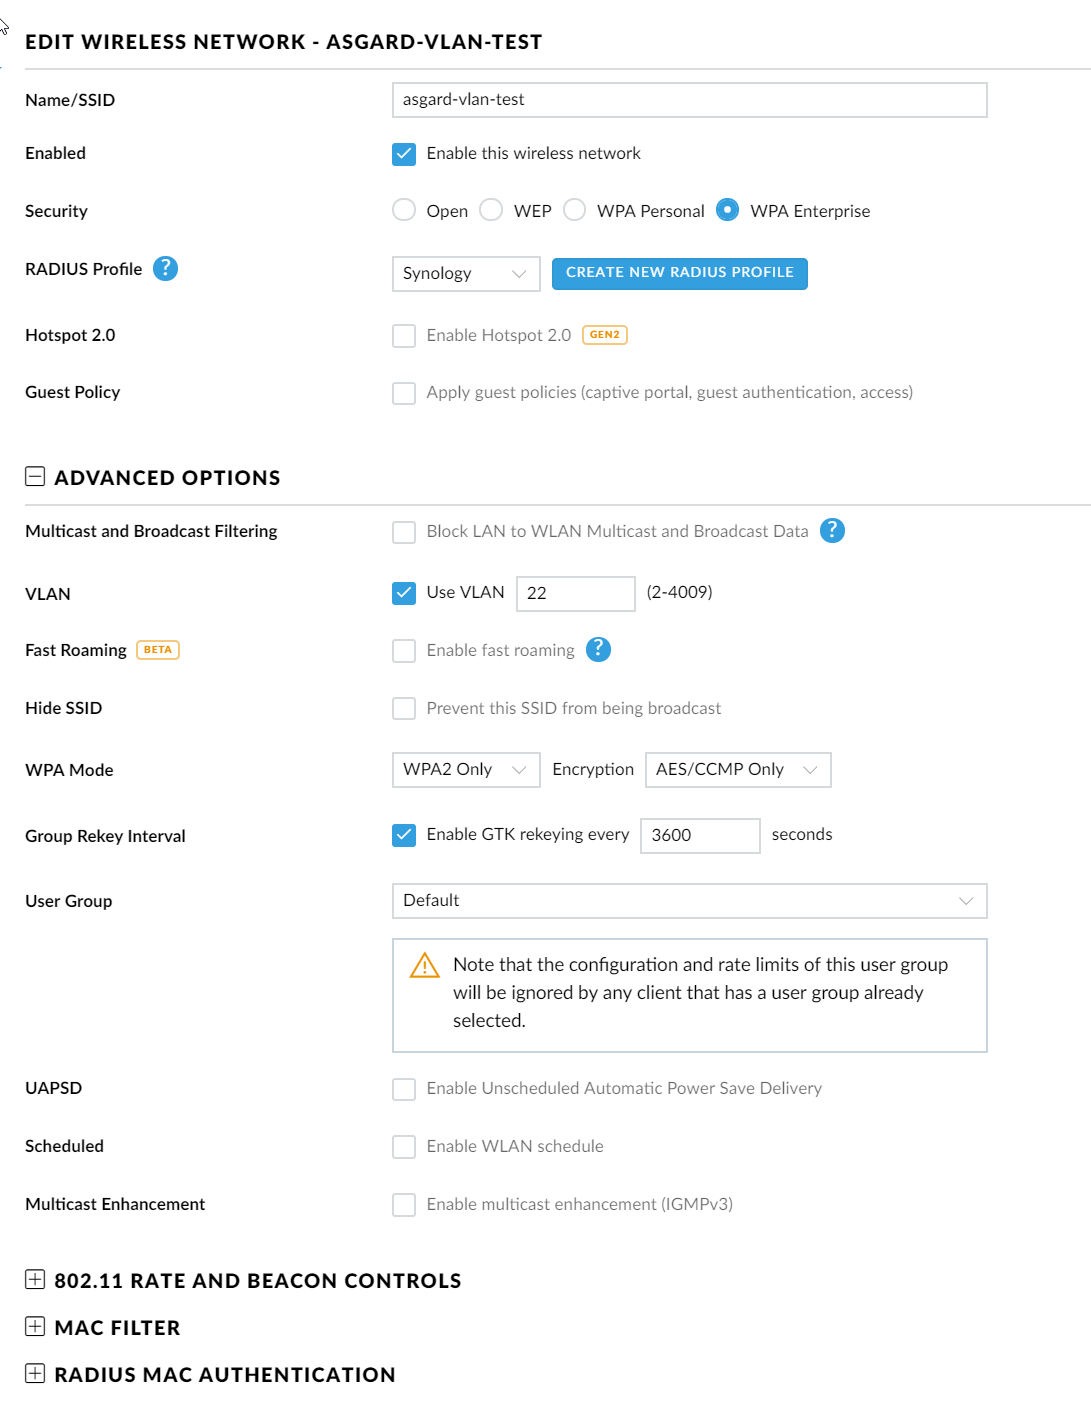Open help for Multicast Broadcast Filtering
1091x1428 pixels.
point(832,531)
